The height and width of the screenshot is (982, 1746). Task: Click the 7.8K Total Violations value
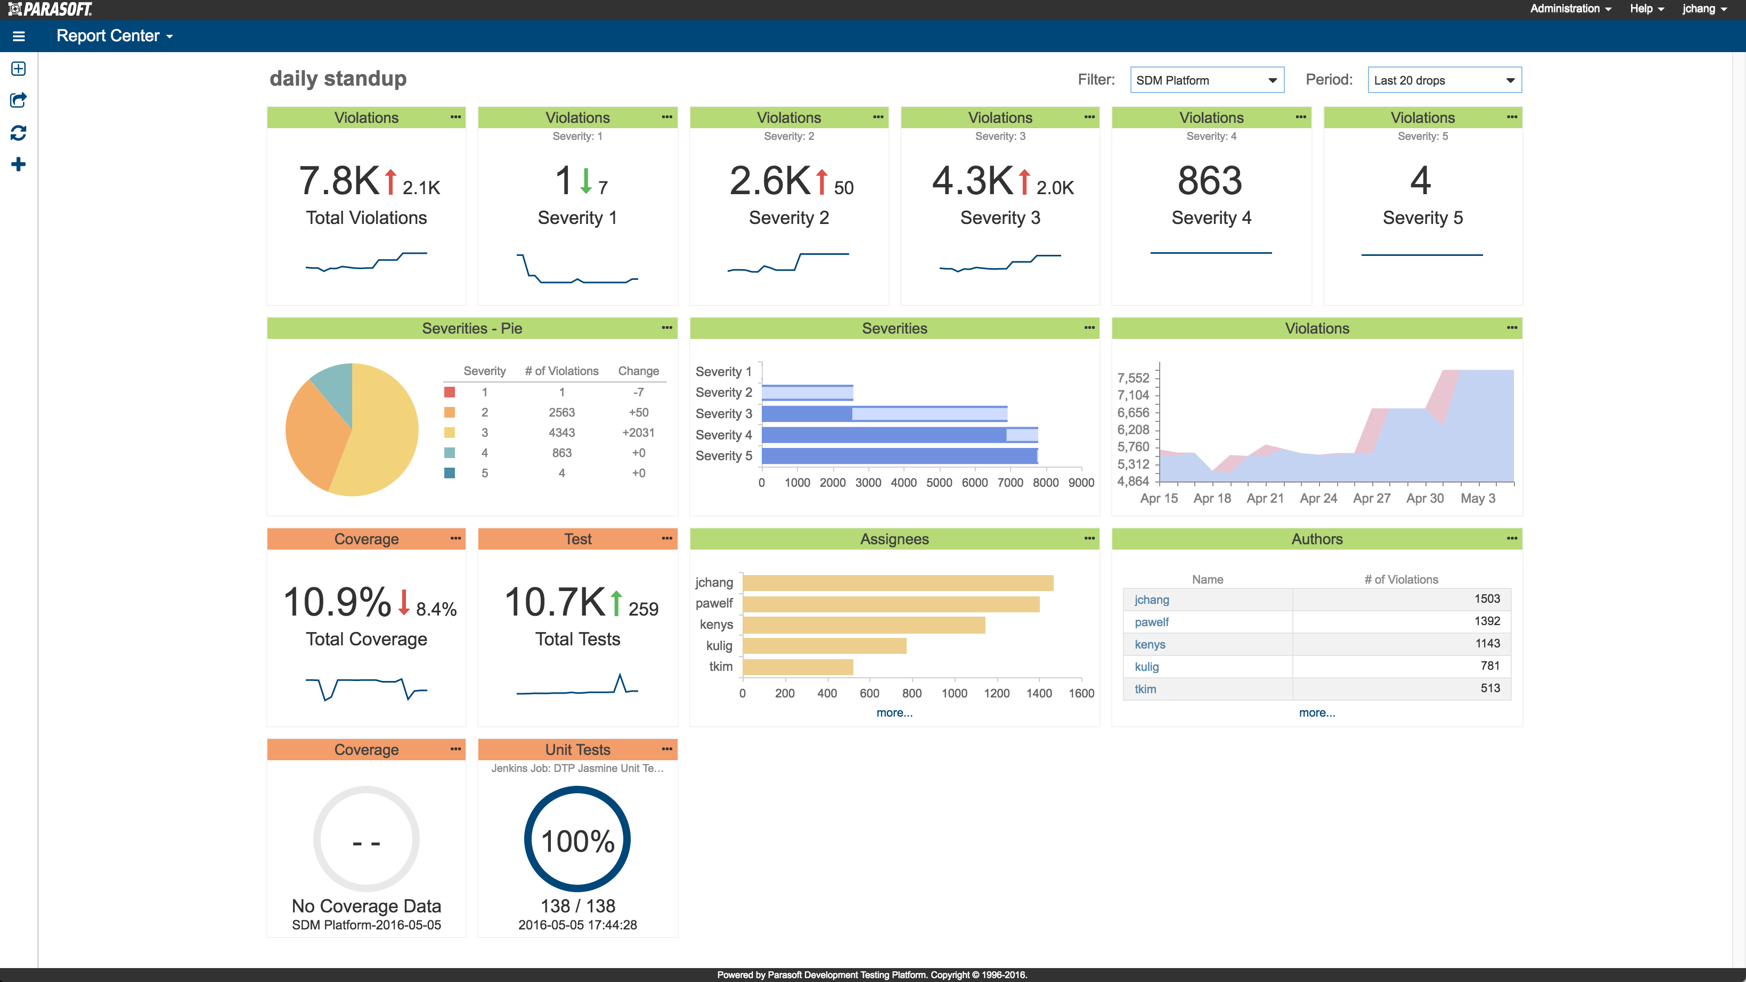tap(339, 181)
